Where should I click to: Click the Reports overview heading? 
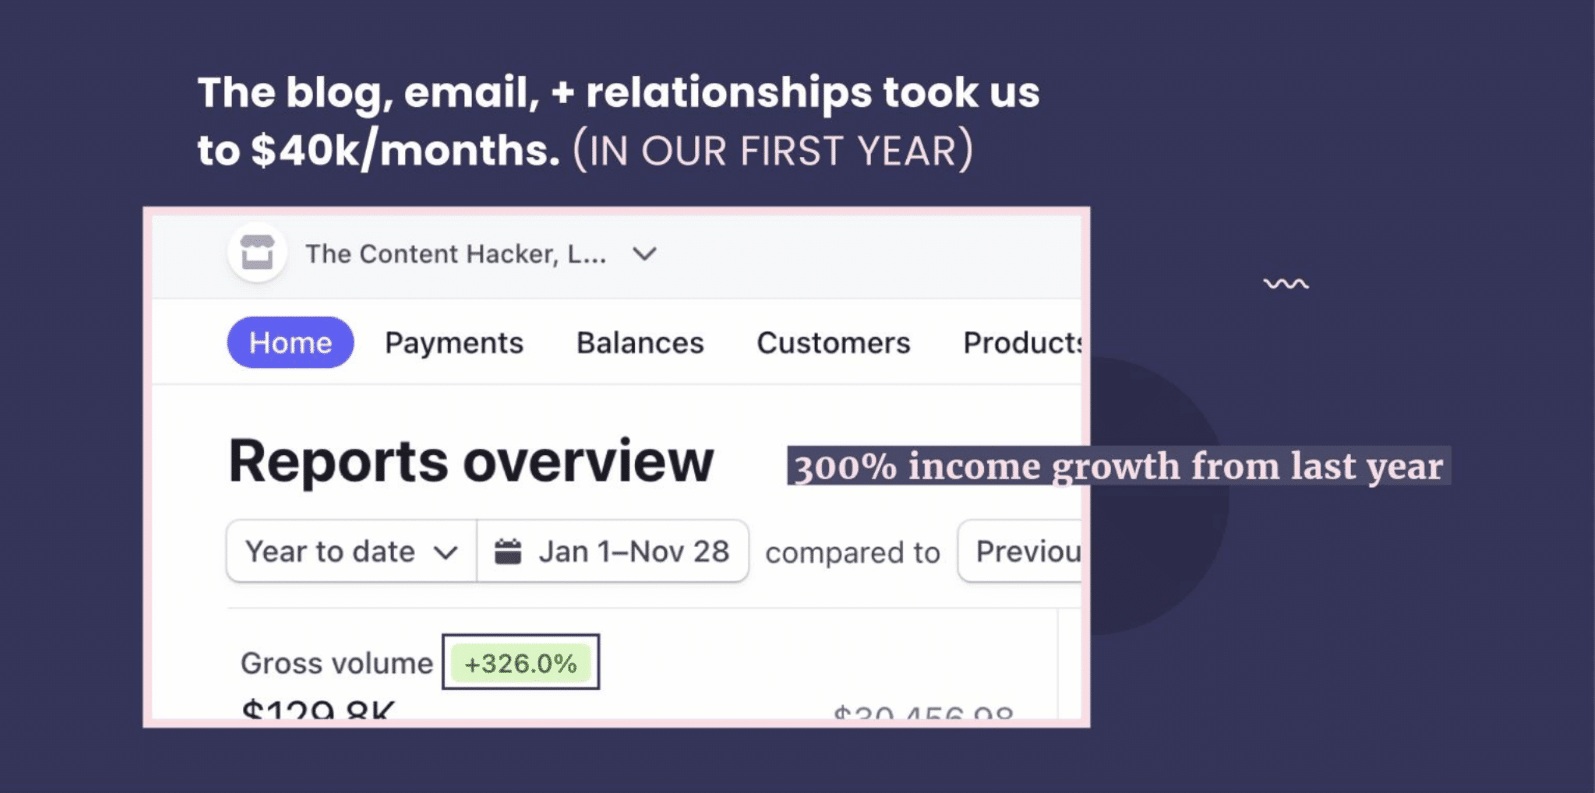(471, 461)
